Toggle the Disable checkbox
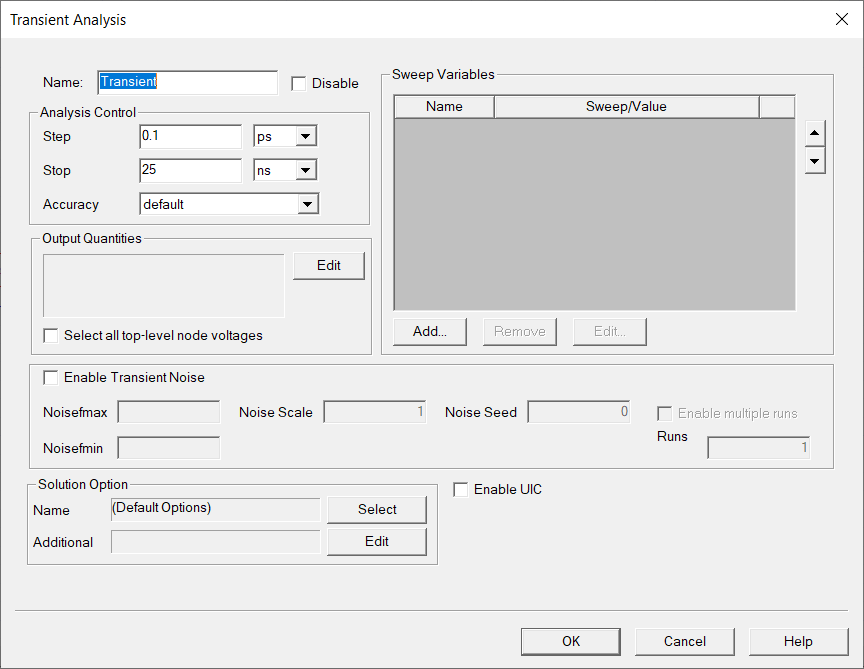 click(299, 84)
